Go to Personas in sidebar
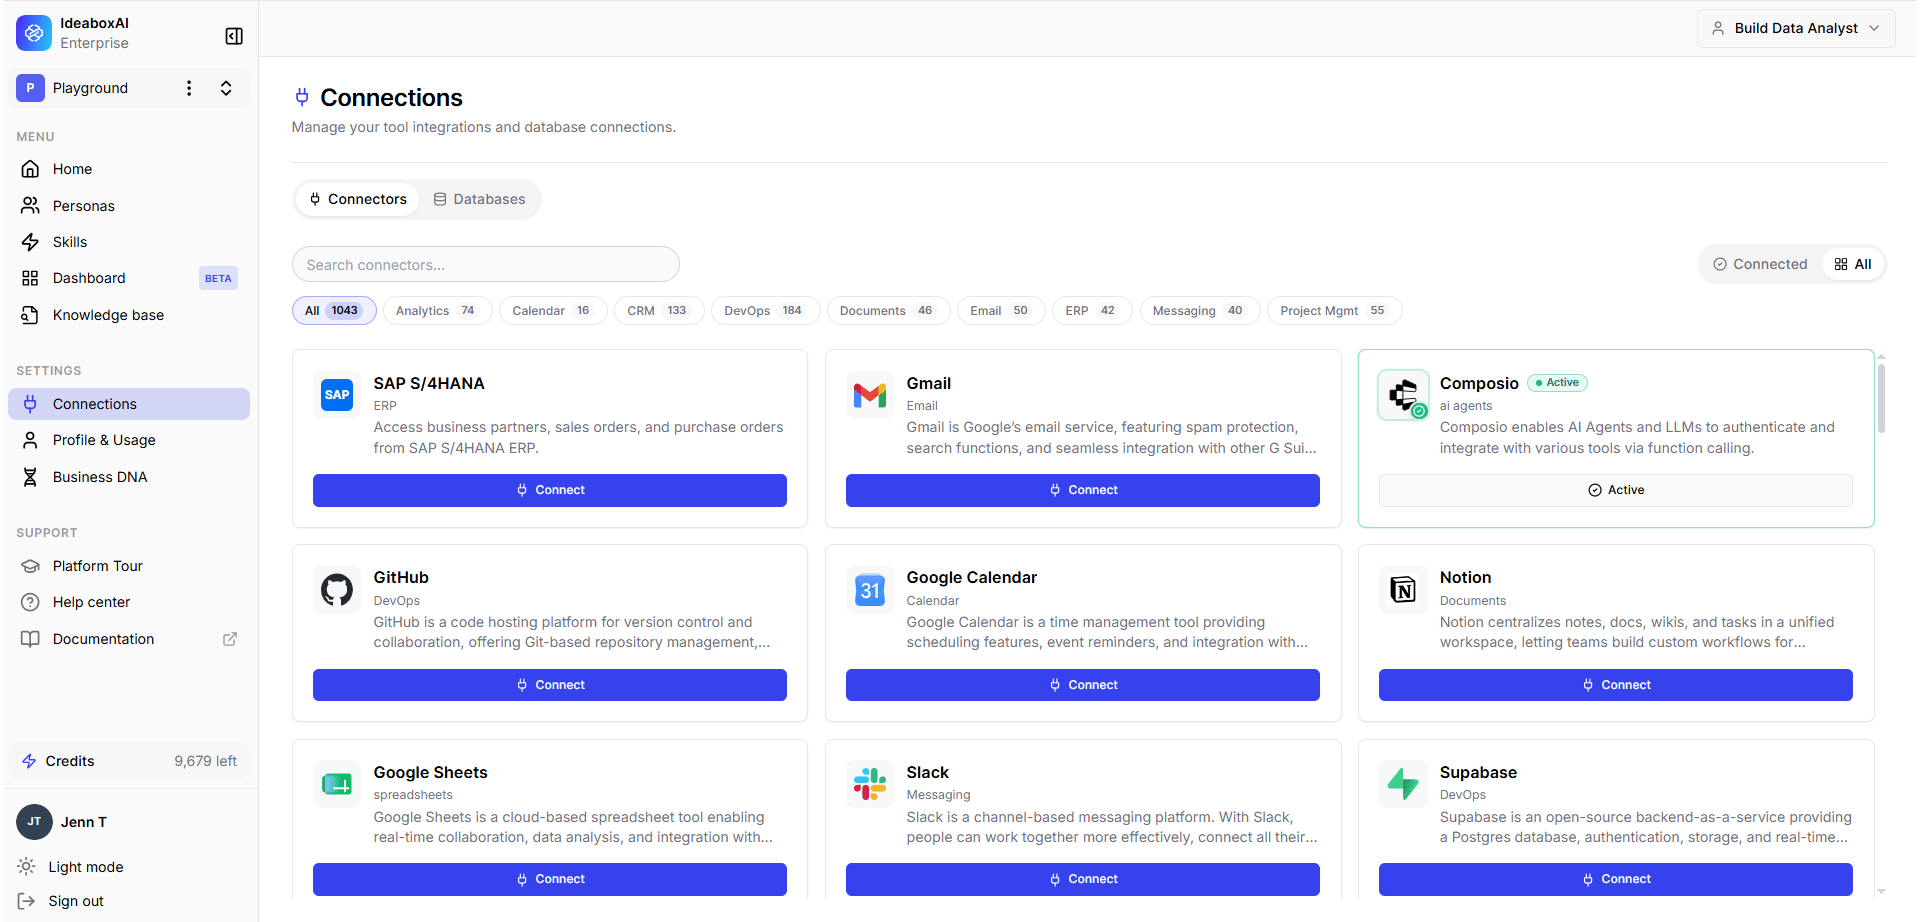This screenshot has width=1920, height=922. click(128, 206)
